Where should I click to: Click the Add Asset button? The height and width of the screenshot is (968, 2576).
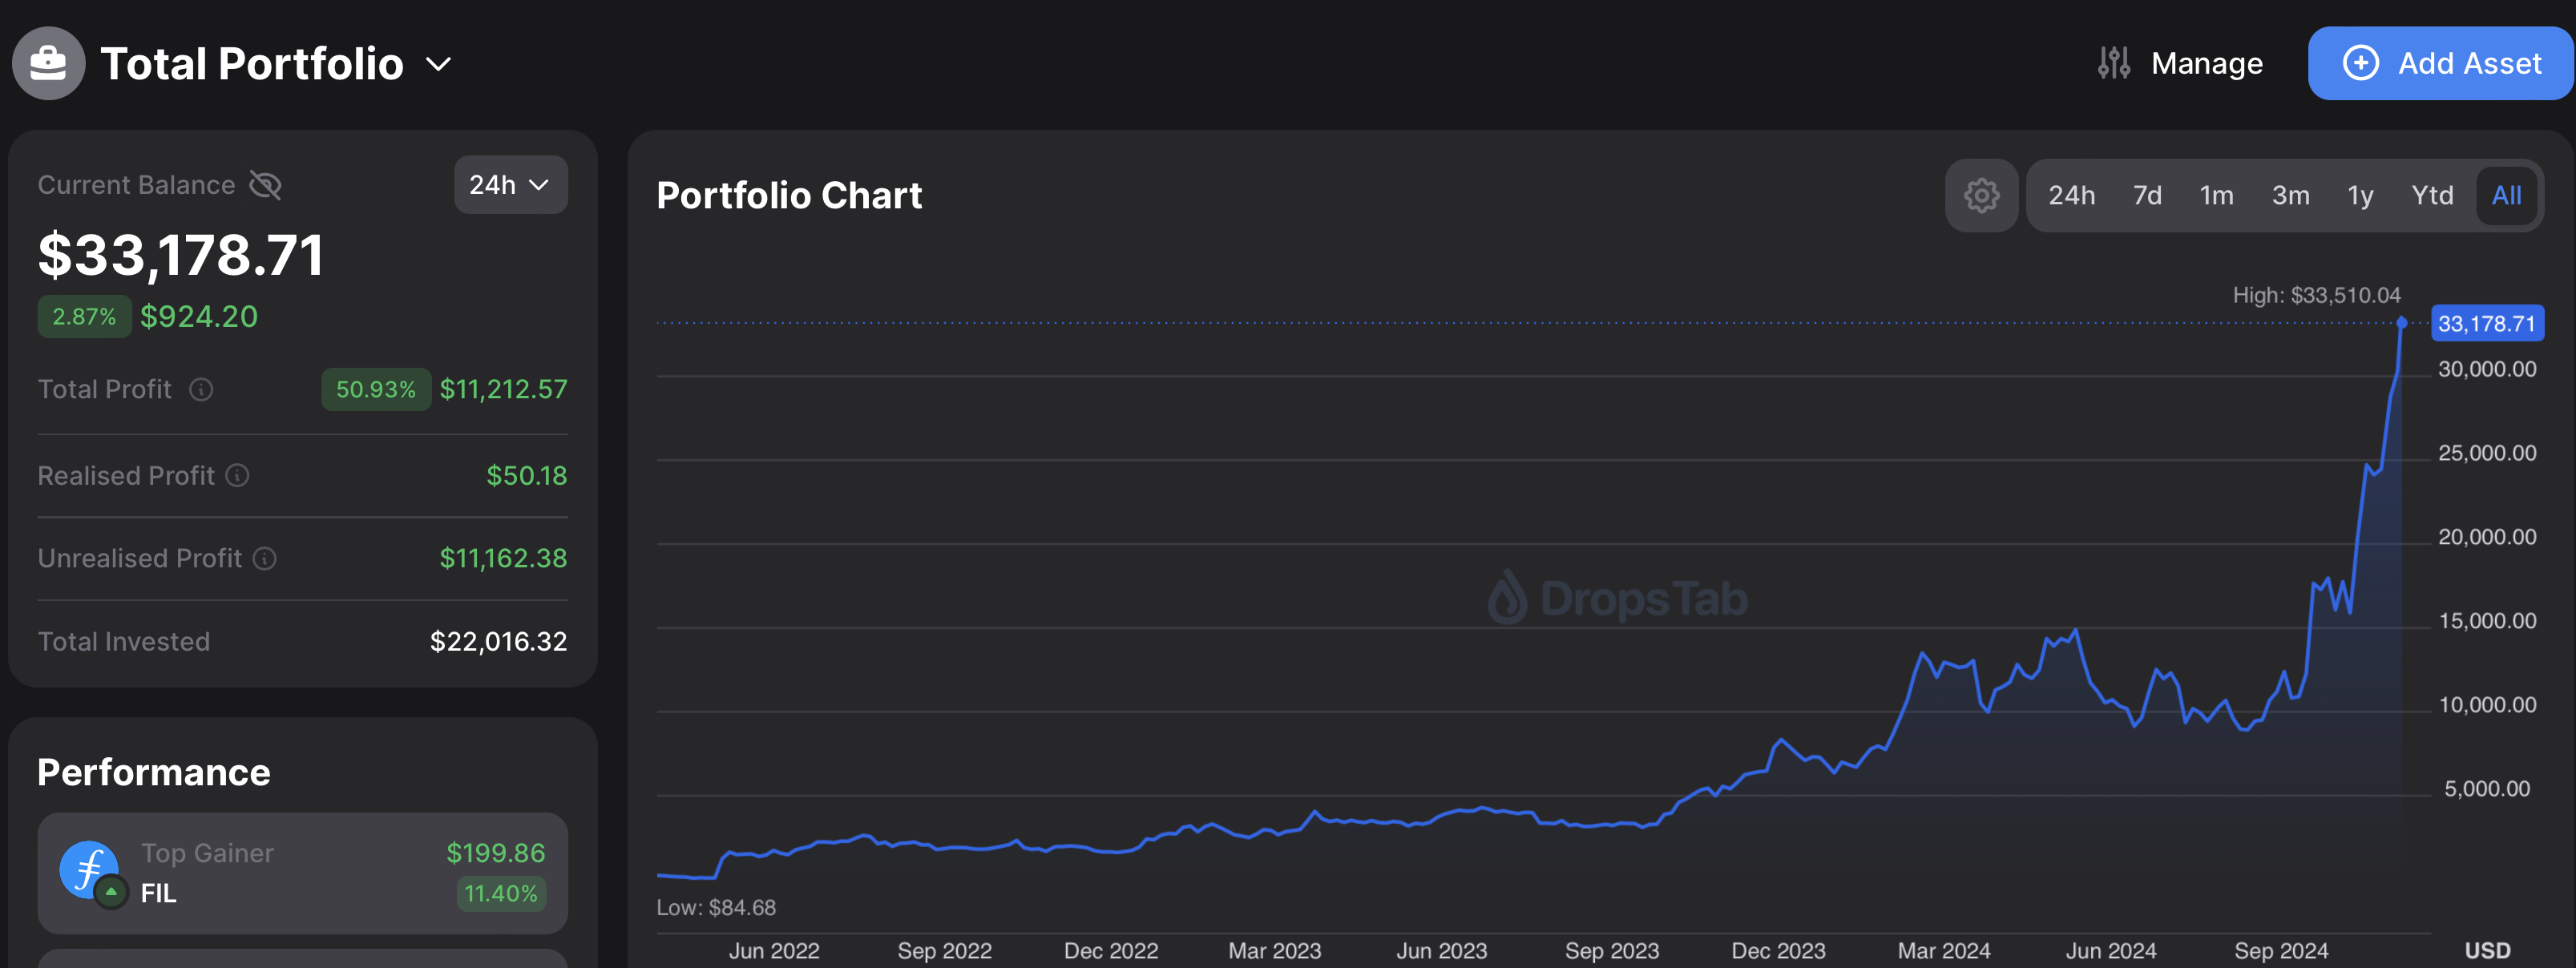(2442, 63)
